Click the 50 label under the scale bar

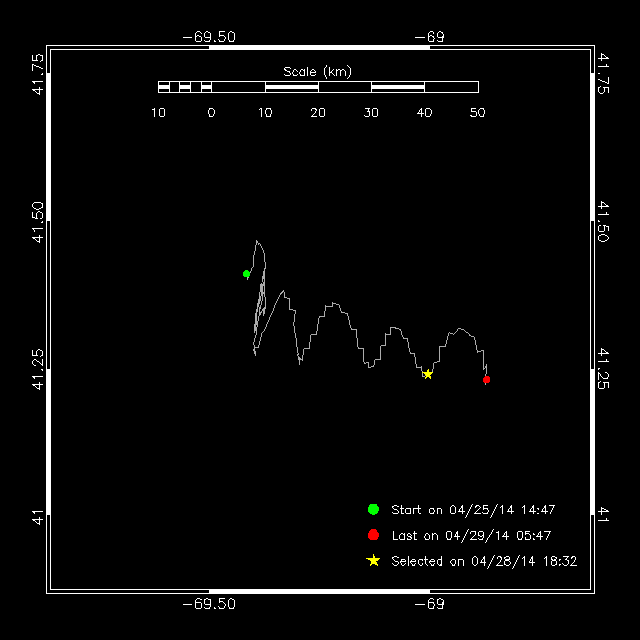coord(478,112)
